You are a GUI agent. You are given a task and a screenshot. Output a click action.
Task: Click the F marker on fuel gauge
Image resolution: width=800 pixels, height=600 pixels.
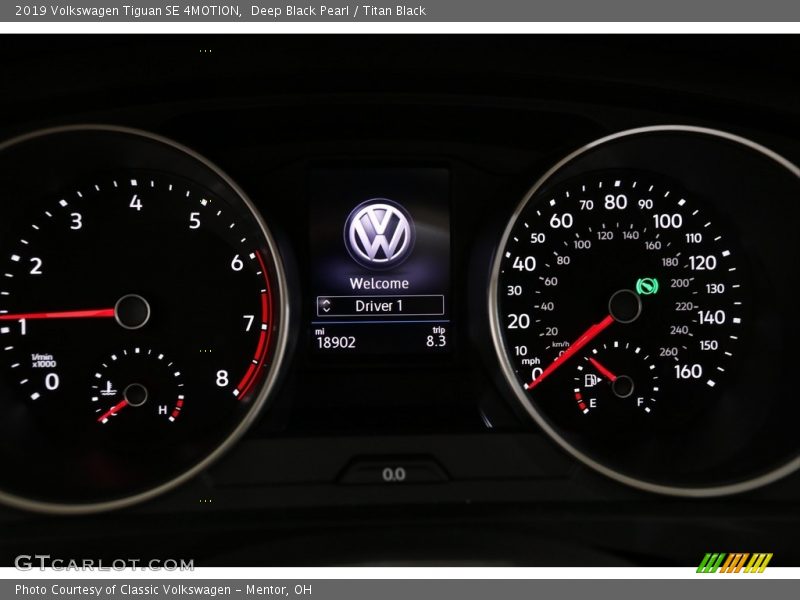tap(640, 402)
